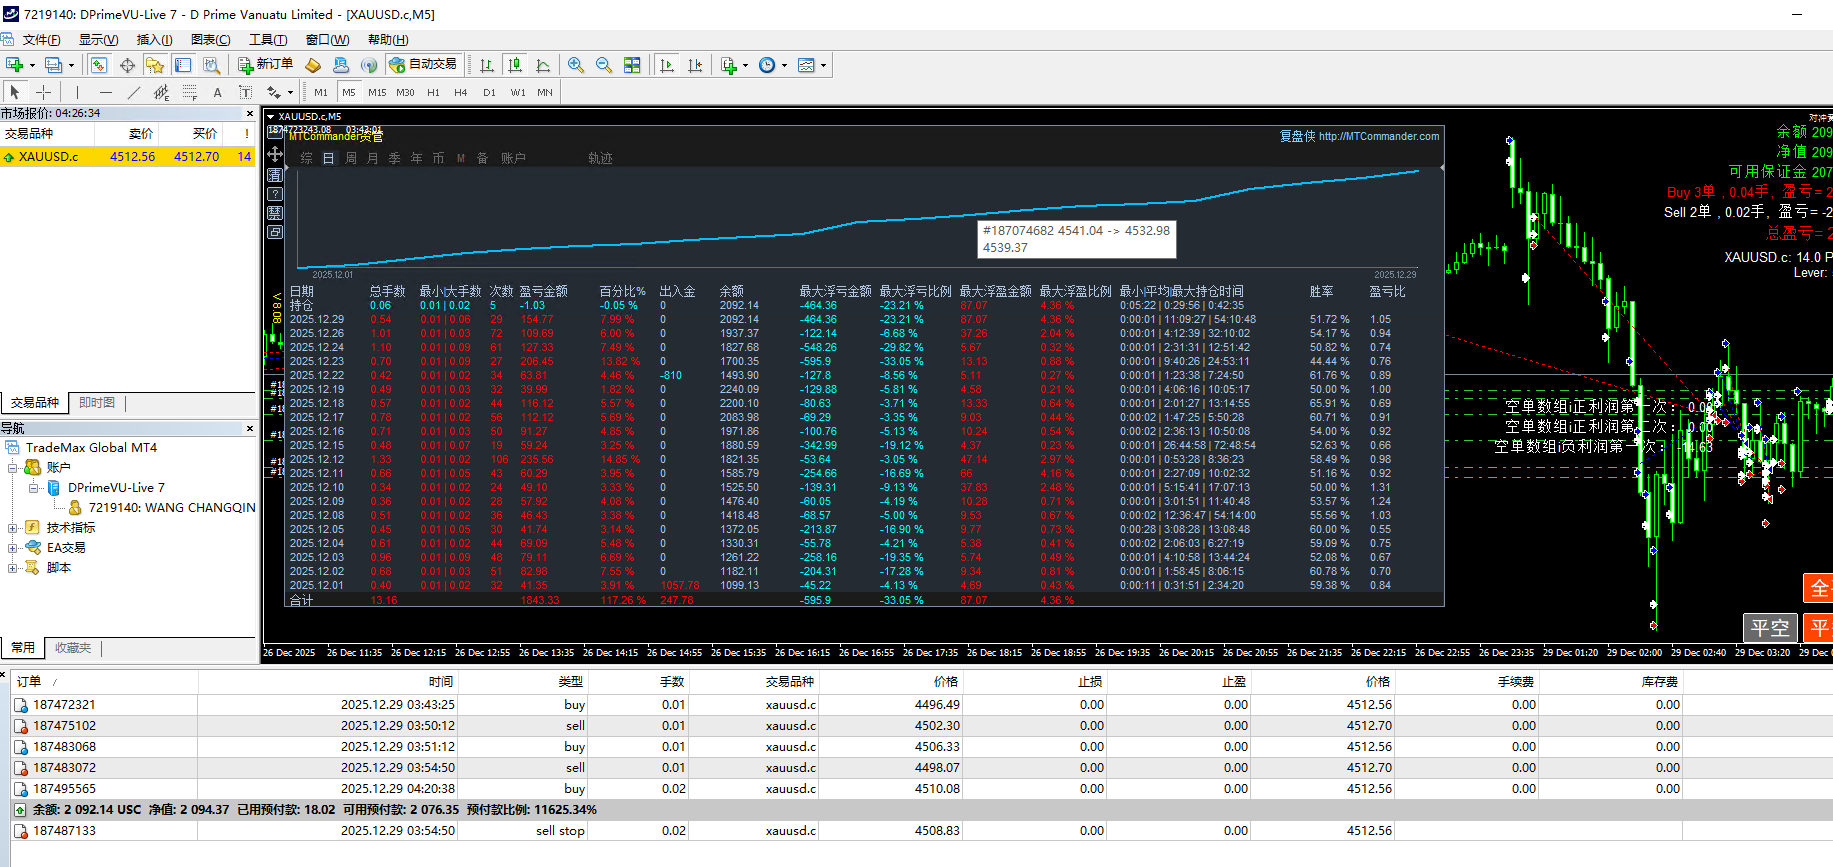
Task: Select the crosshair cursor tool
Action: tap(43, 92)
